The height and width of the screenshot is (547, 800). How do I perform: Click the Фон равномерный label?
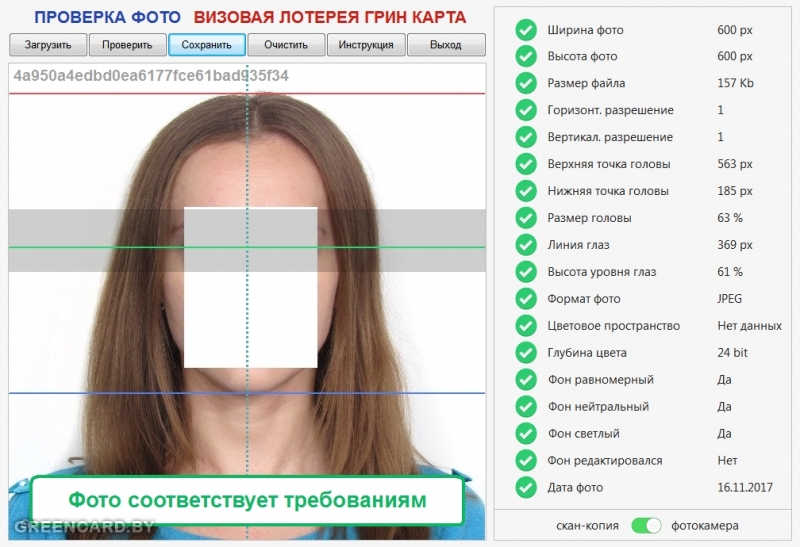(601, 380)
